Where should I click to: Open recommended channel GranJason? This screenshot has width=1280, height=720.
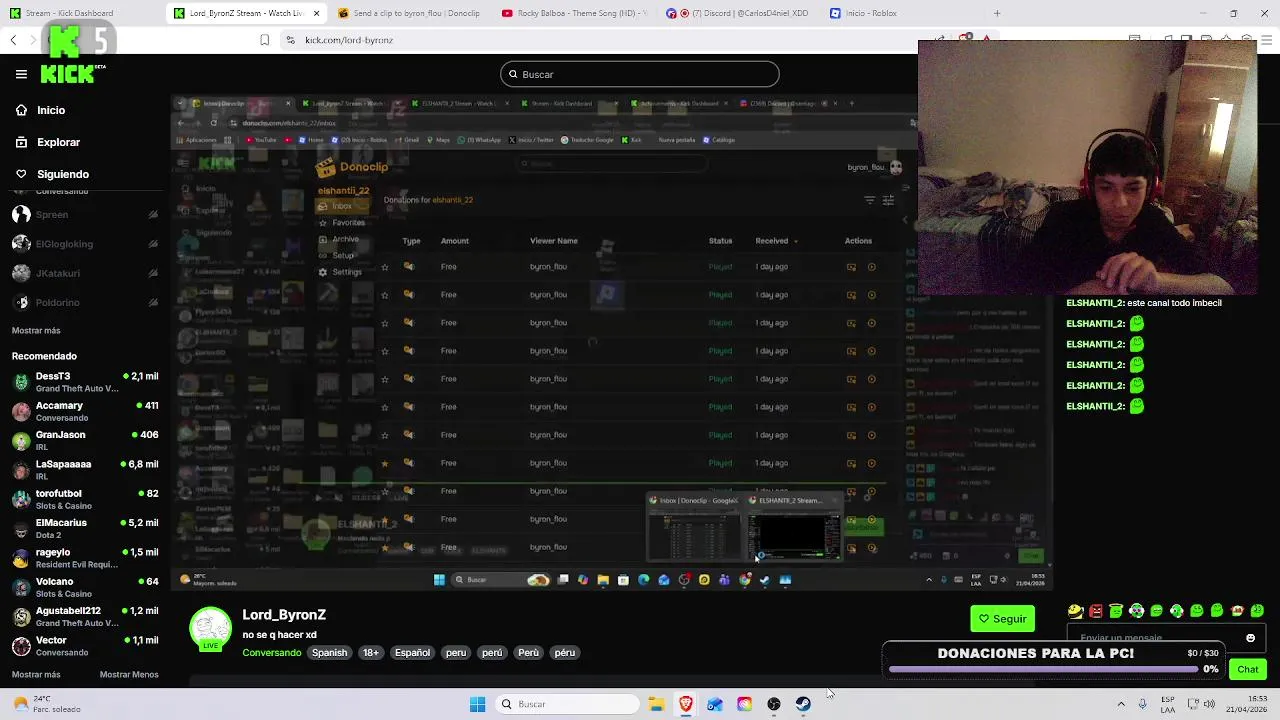[85, 440]
